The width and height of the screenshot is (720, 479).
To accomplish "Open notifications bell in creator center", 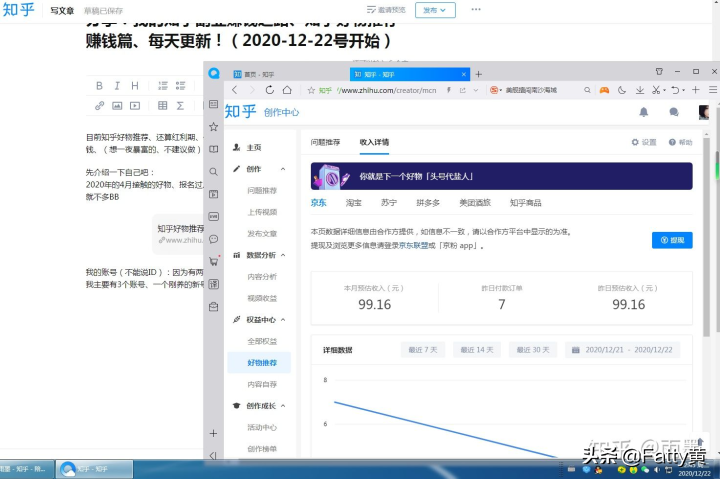I will tap(644, 112).
